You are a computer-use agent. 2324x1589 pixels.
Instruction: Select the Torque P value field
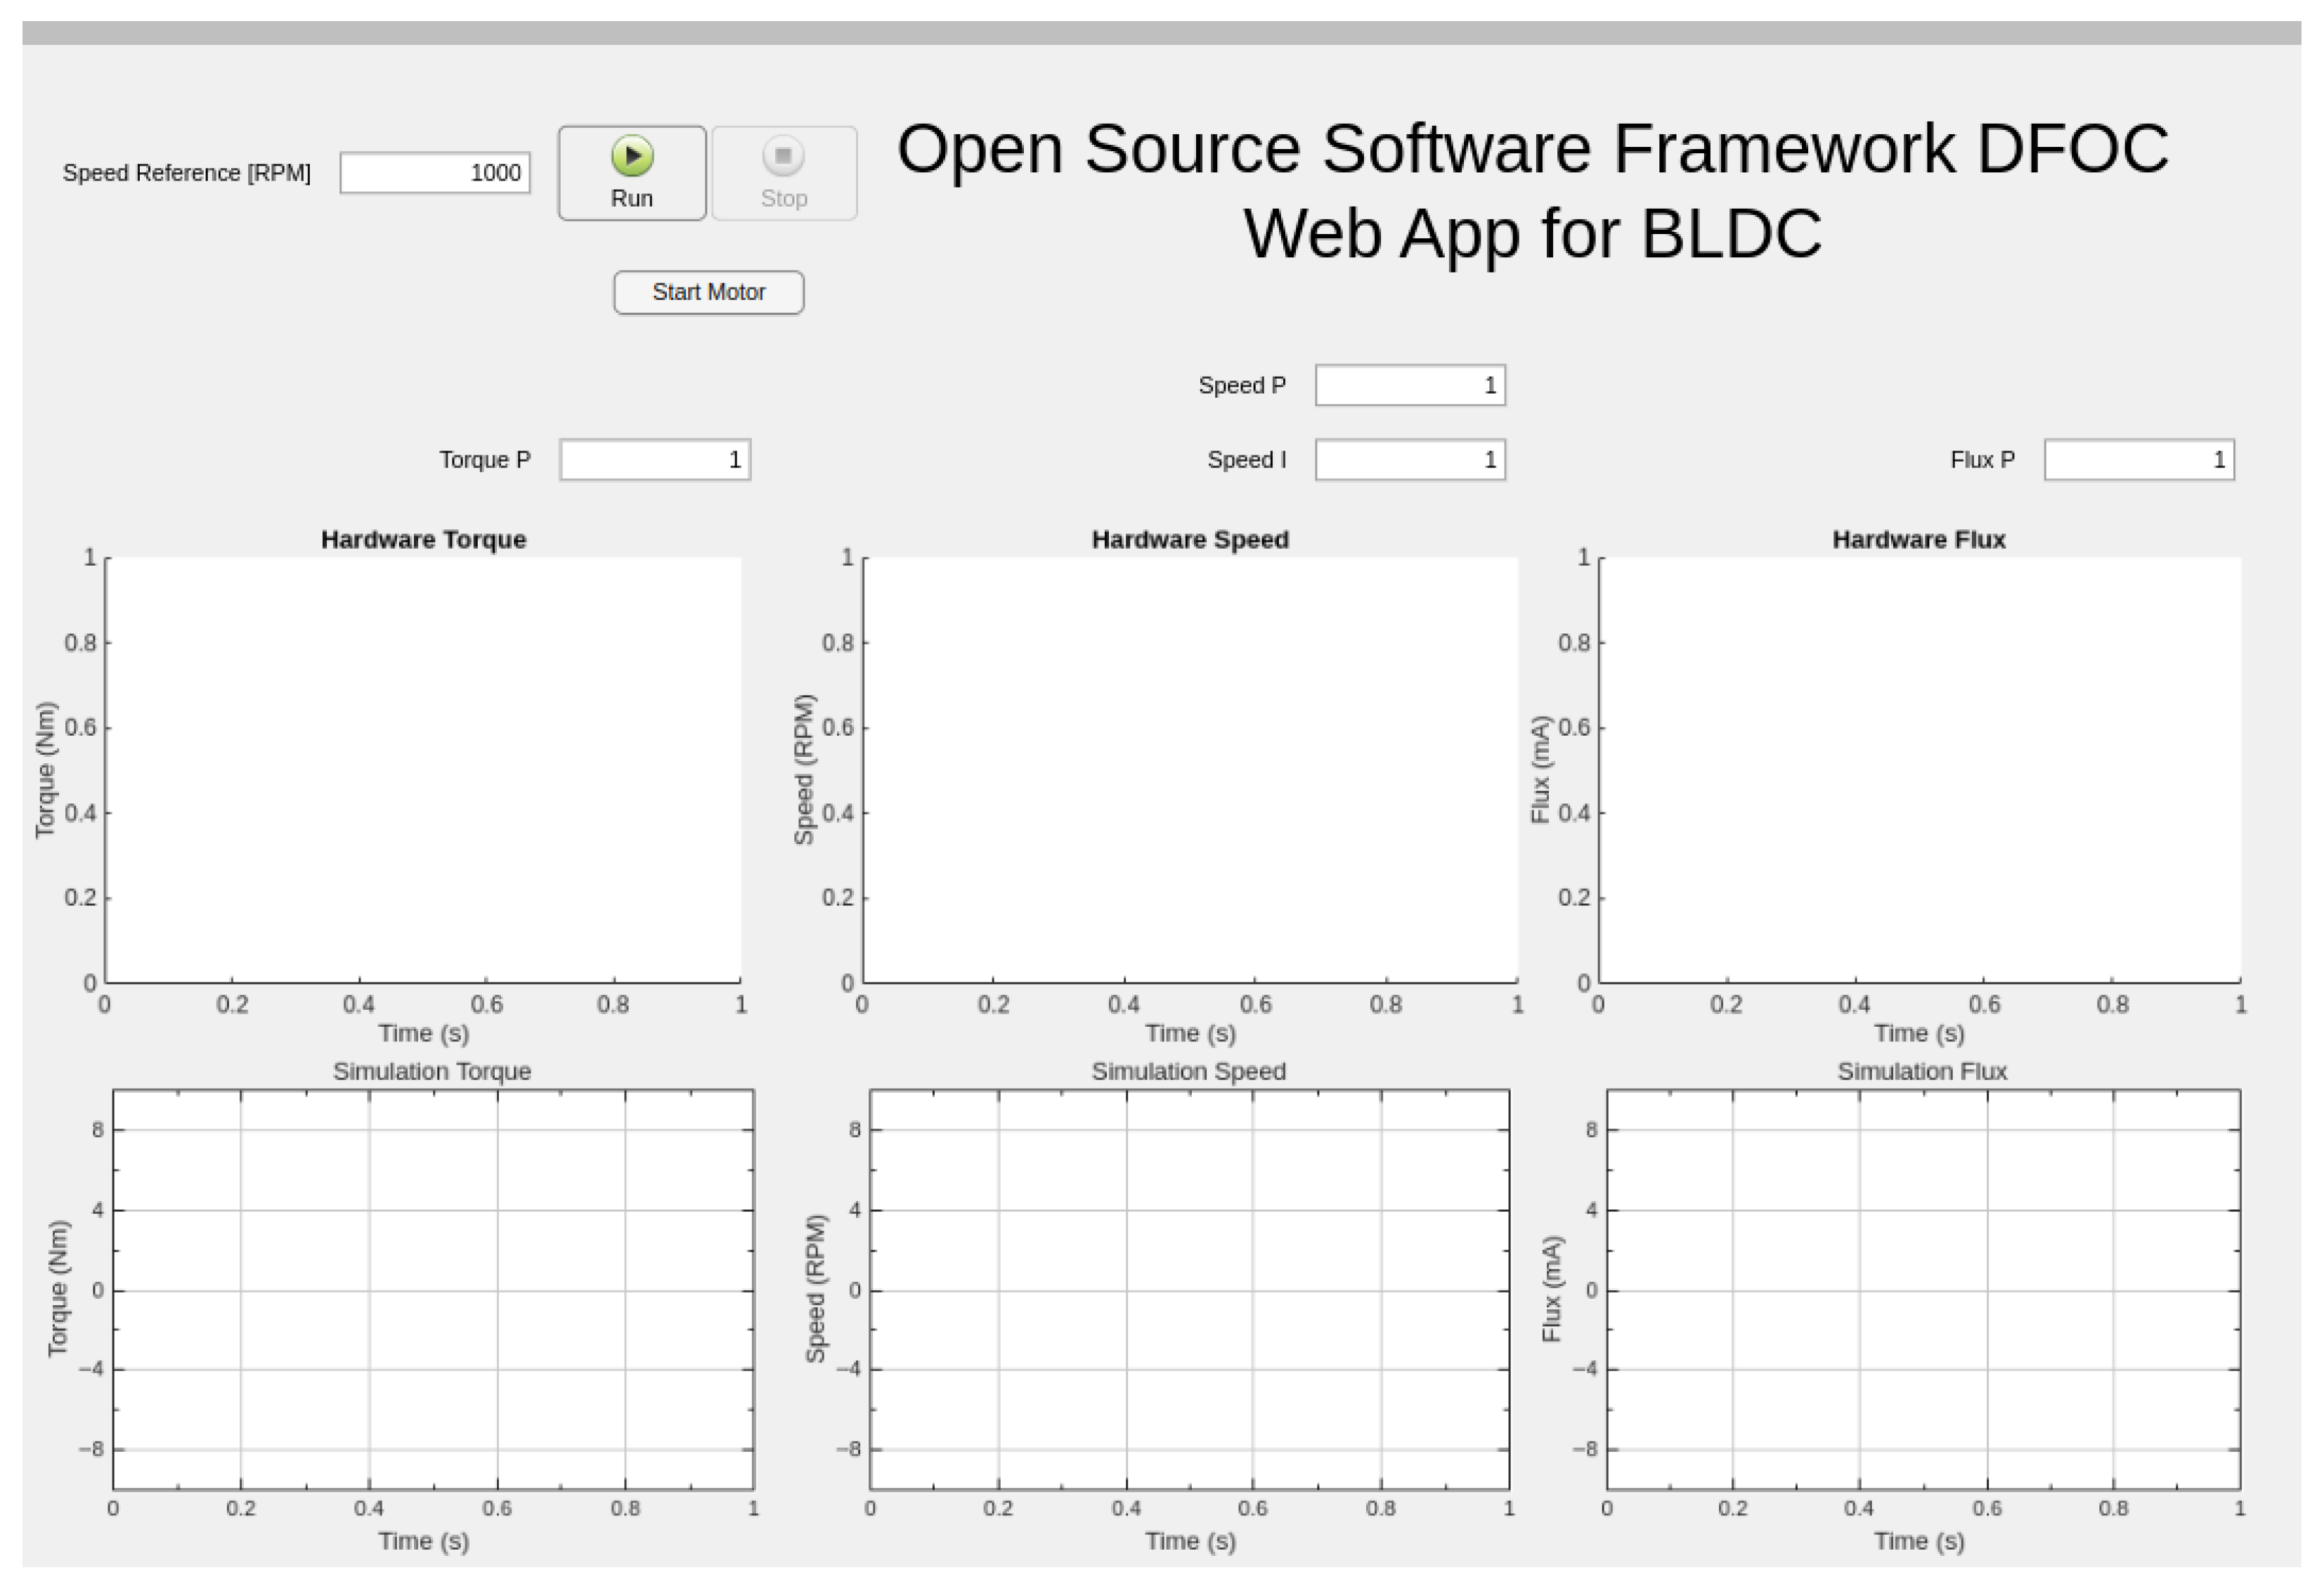point(654,460)
